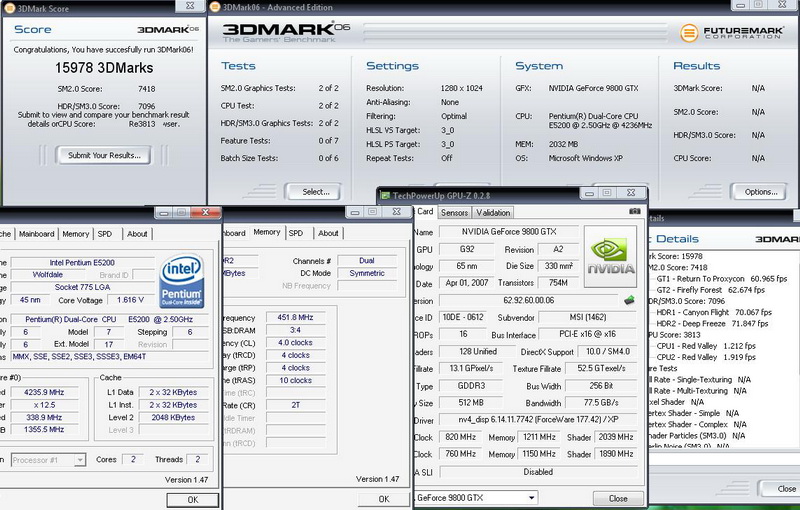
Task: Click OK in the CPU-Z memory window
Action: click(x=384, y=499)
